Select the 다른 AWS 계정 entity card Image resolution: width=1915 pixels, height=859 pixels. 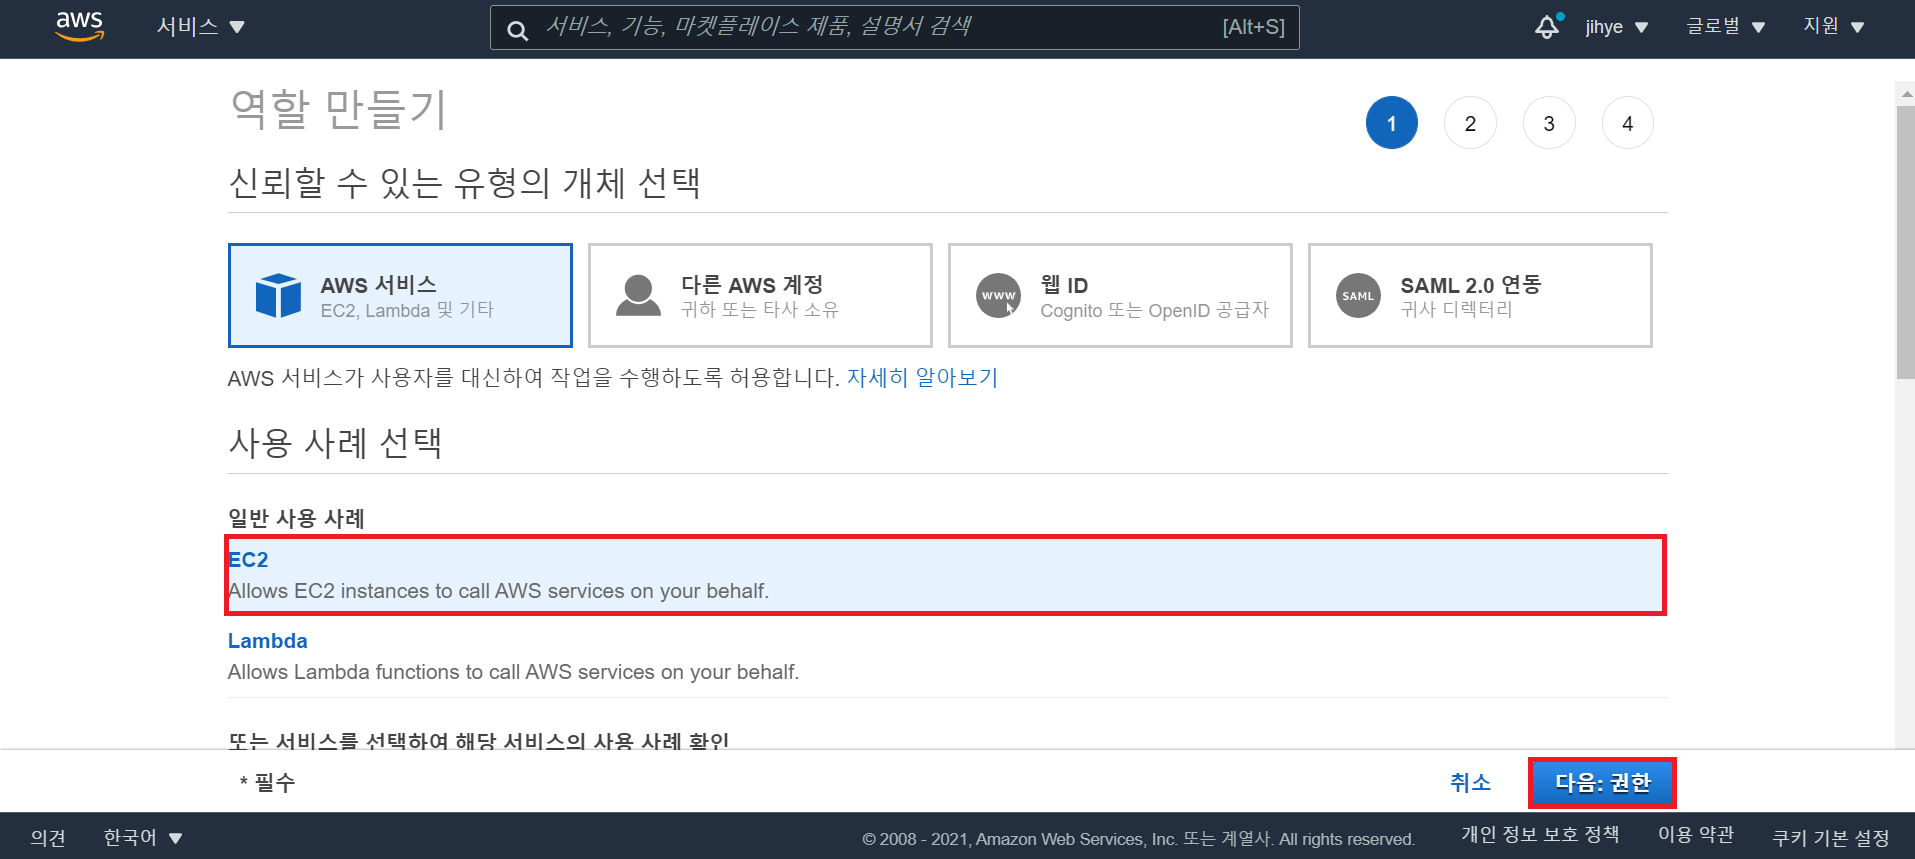pos(760,295)
